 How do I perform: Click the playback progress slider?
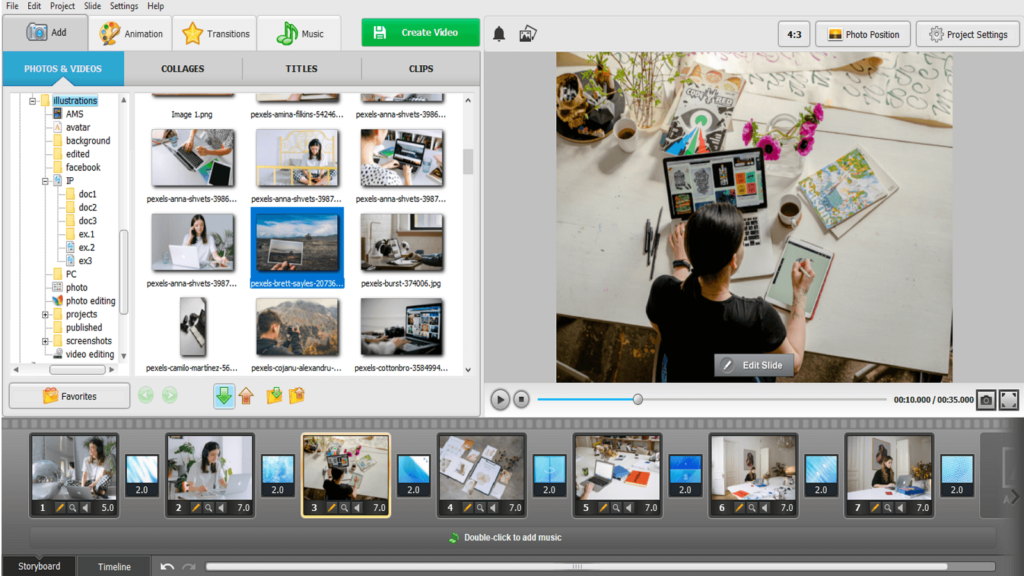[x=637, y=399]
